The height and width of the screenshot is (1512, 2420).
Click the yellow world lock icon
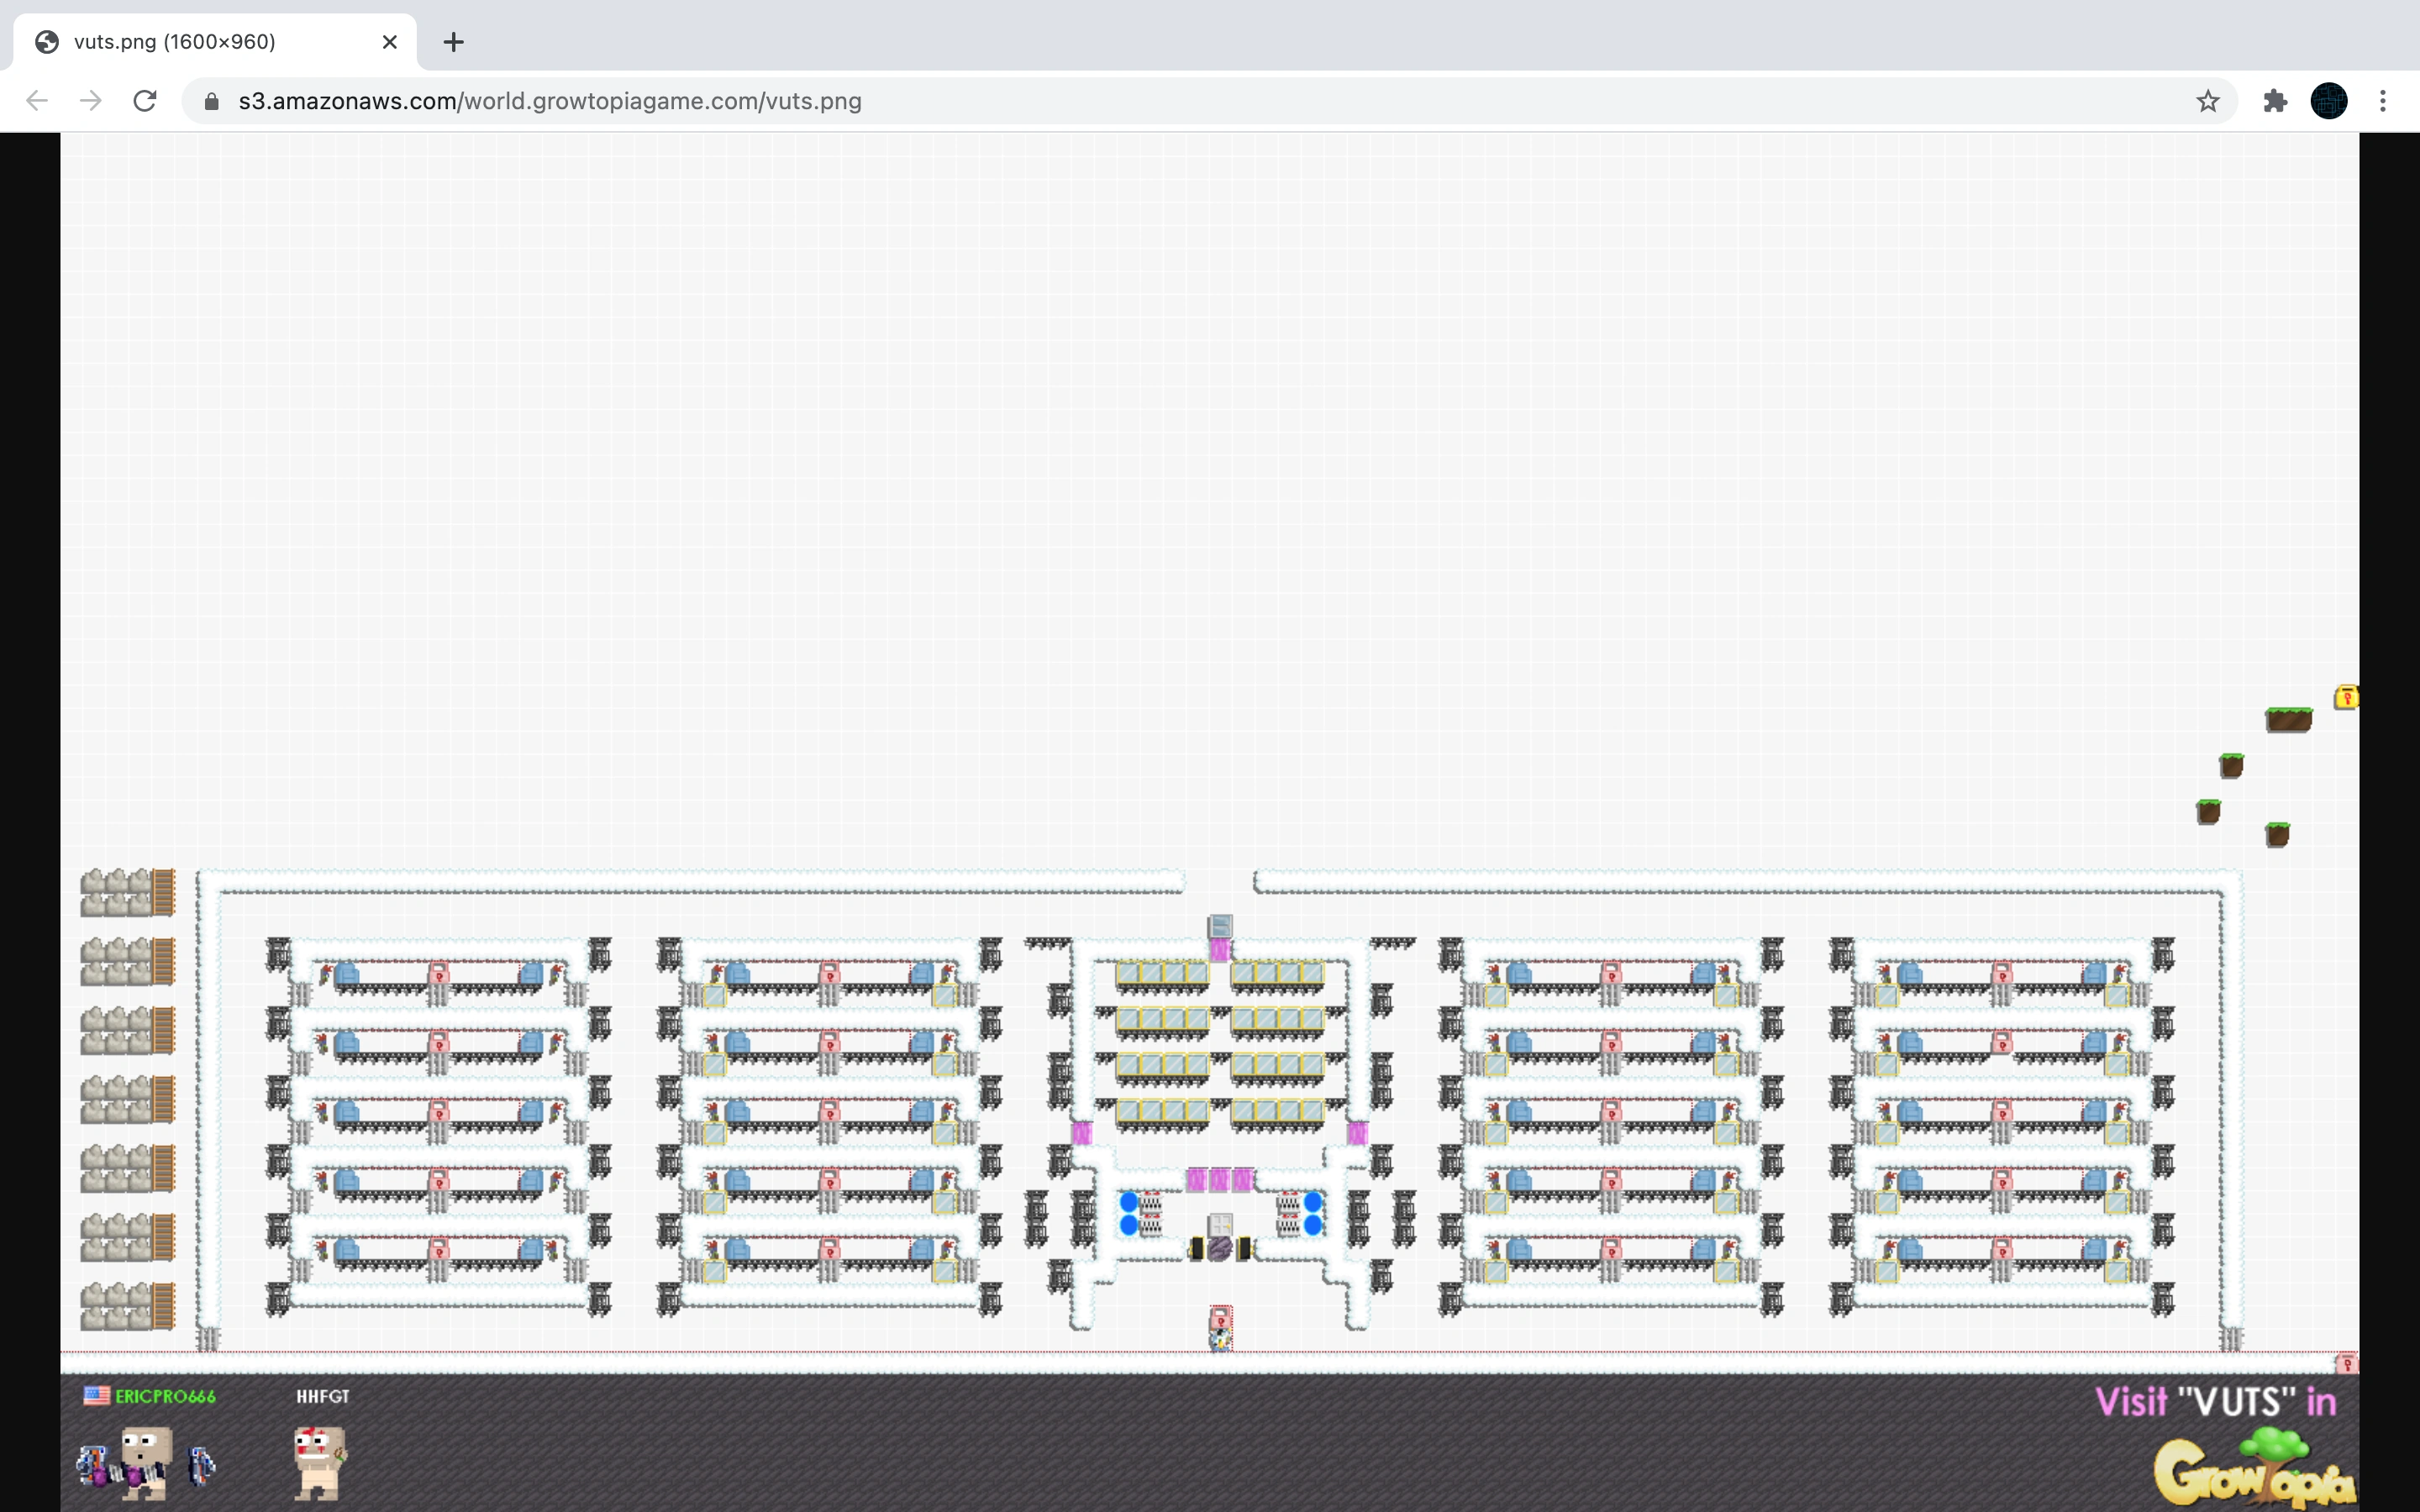[2346, 697]
